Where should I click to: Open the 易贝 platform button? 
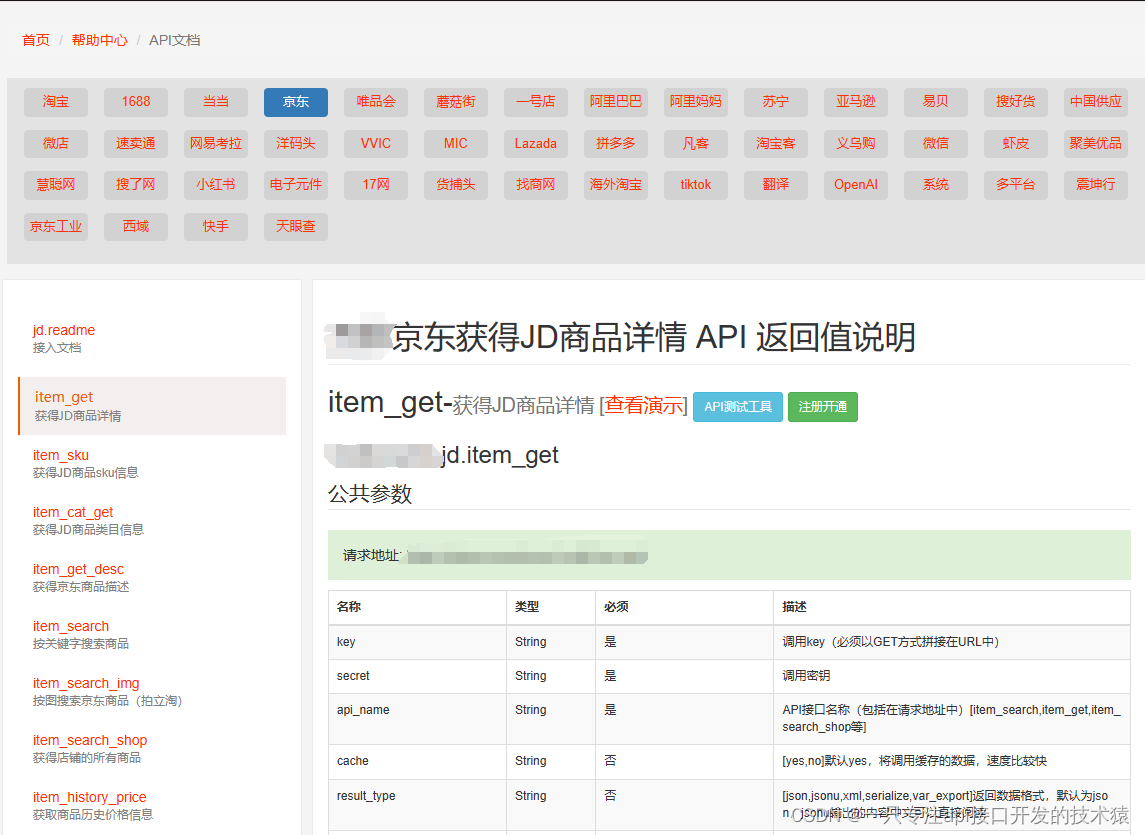[x=935, y=102]
